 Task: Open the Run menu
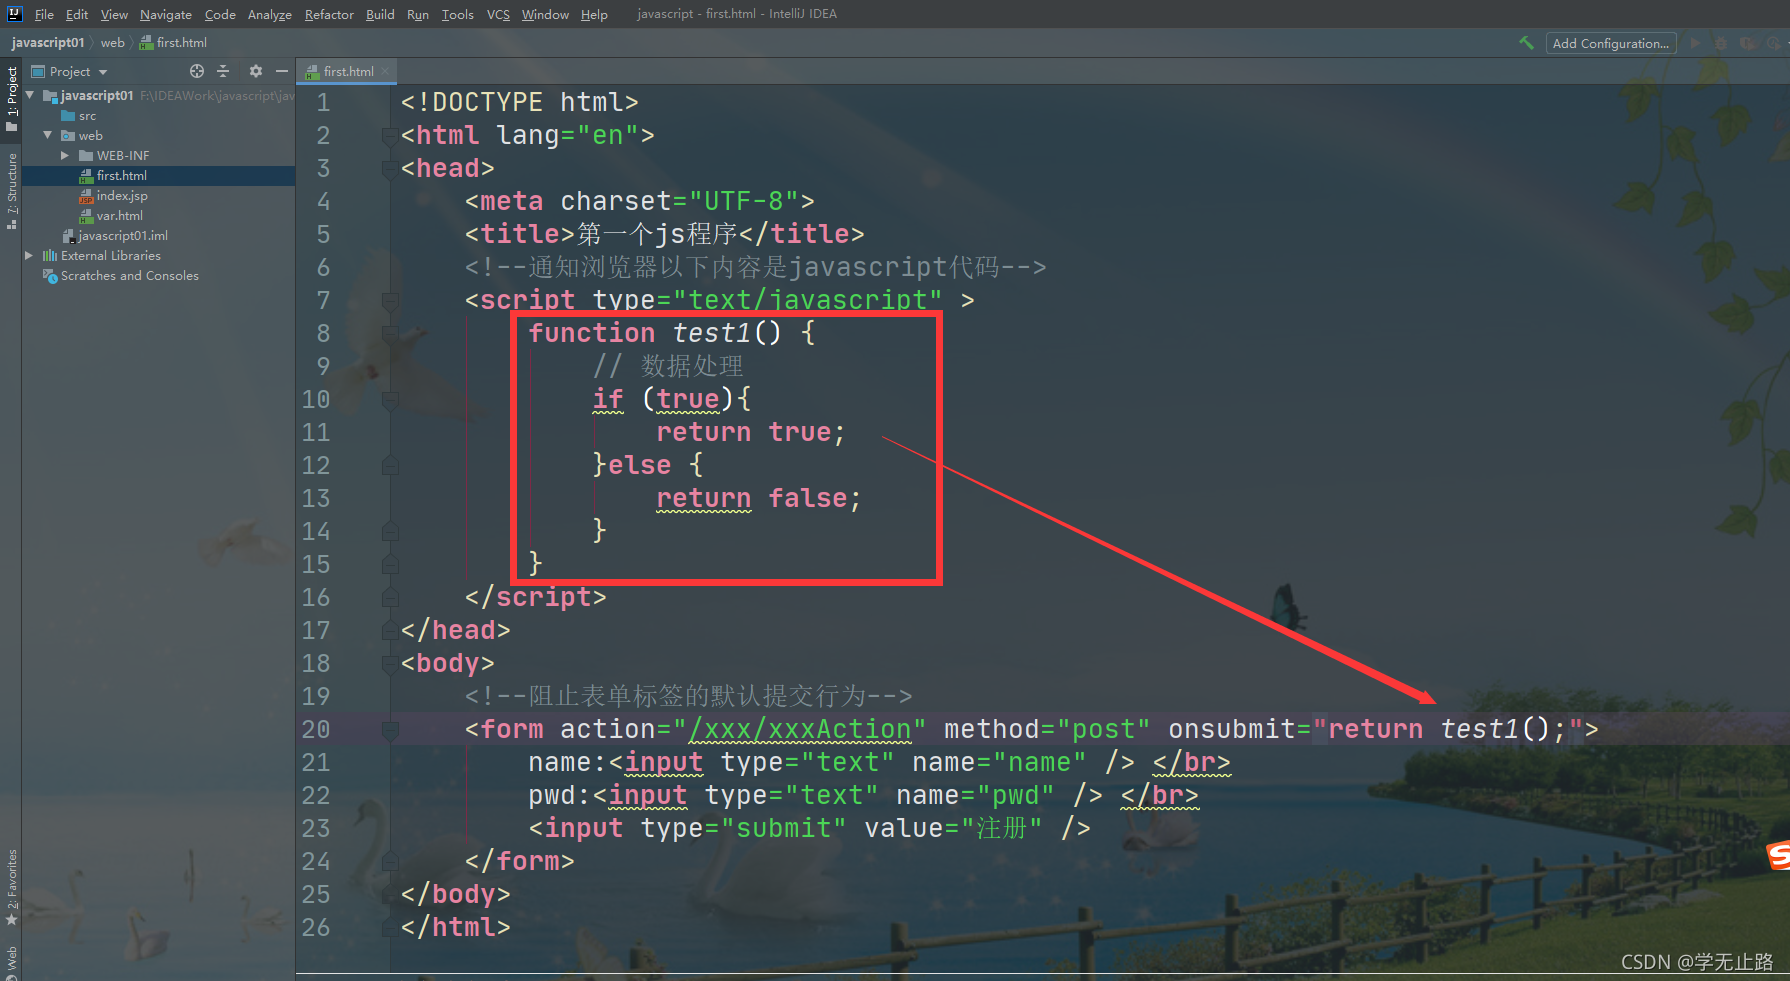pyautogui.click(x=418, y=14)
